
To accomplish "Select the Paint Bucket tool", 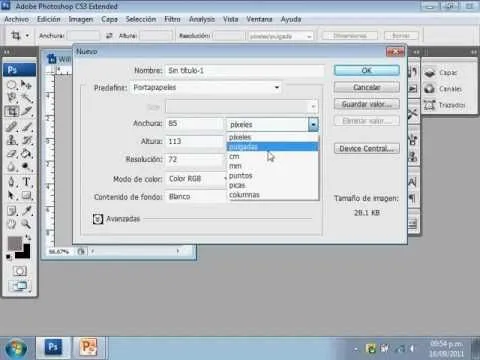I will click(x=27, y=153).
